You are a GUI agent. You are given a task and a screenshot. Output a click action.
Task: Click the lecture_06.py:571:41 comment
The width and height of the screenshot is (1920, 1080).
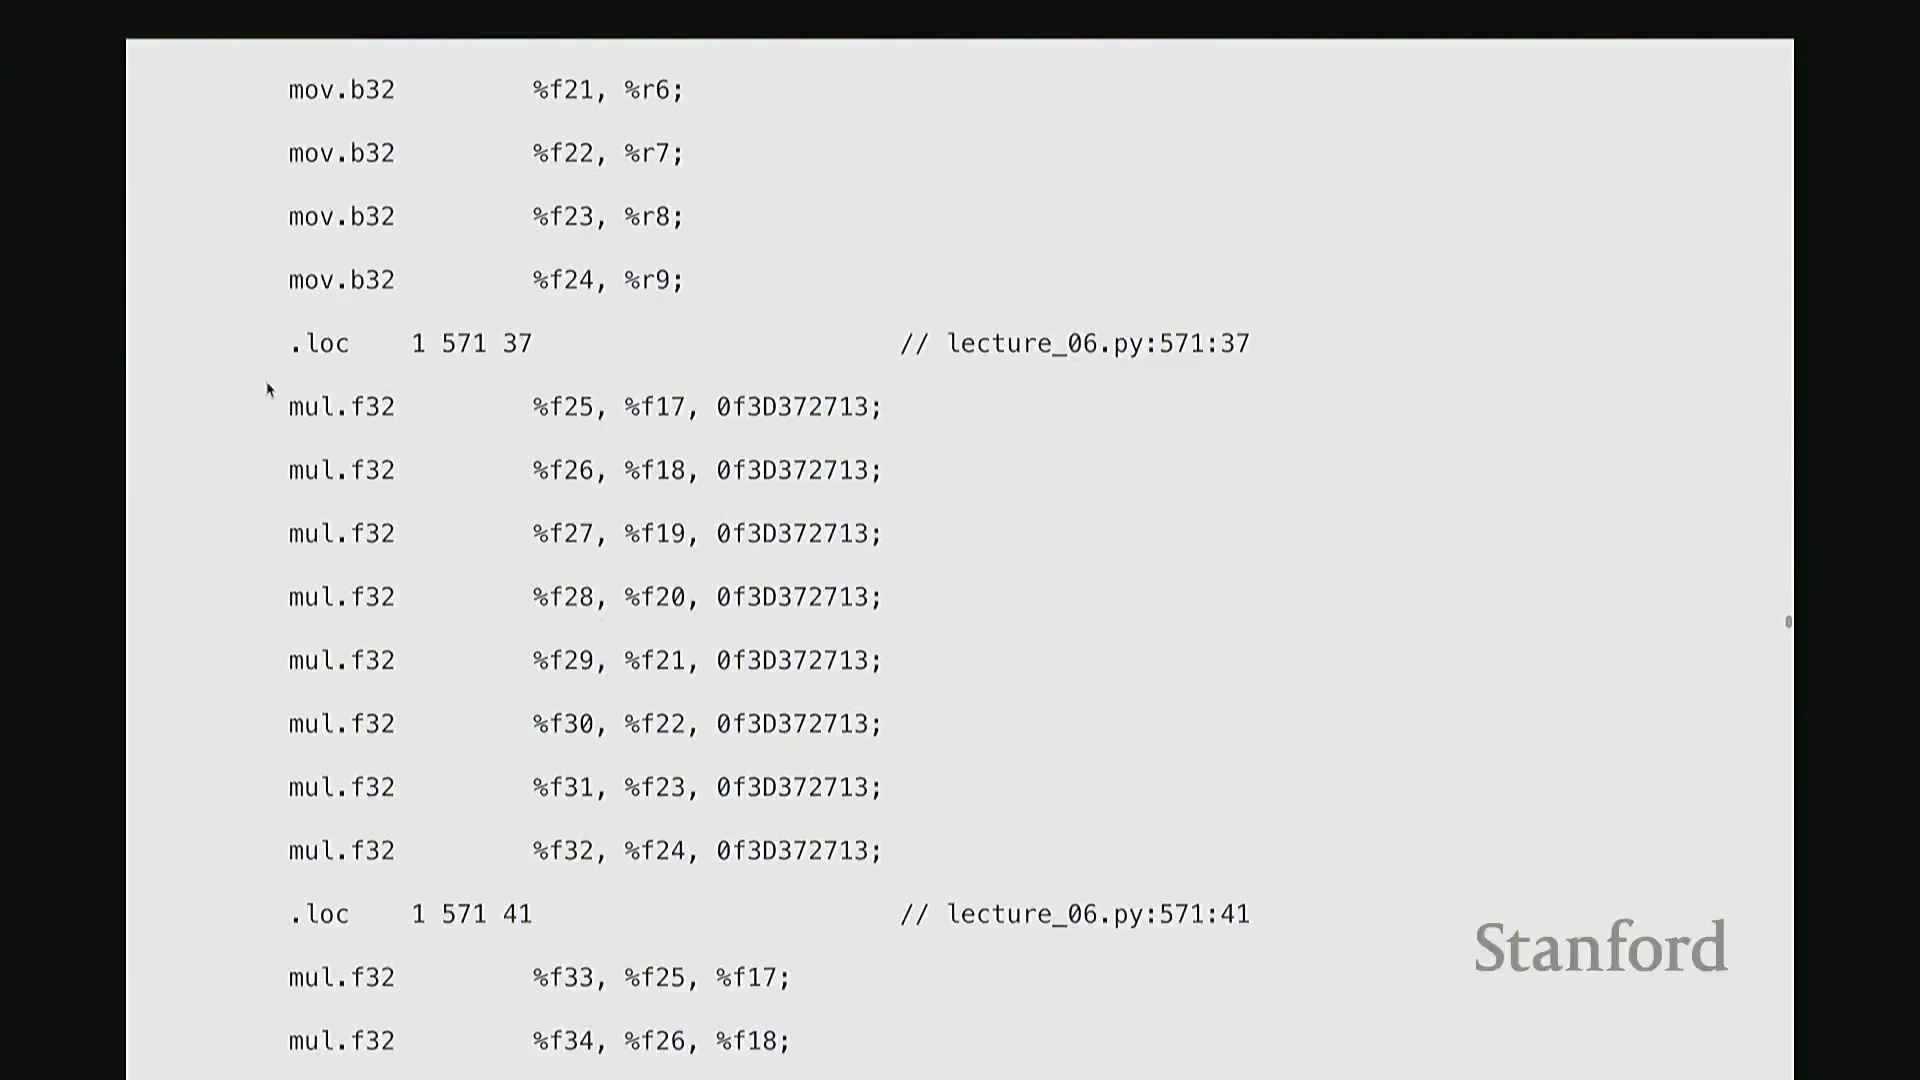[1074, 914]
